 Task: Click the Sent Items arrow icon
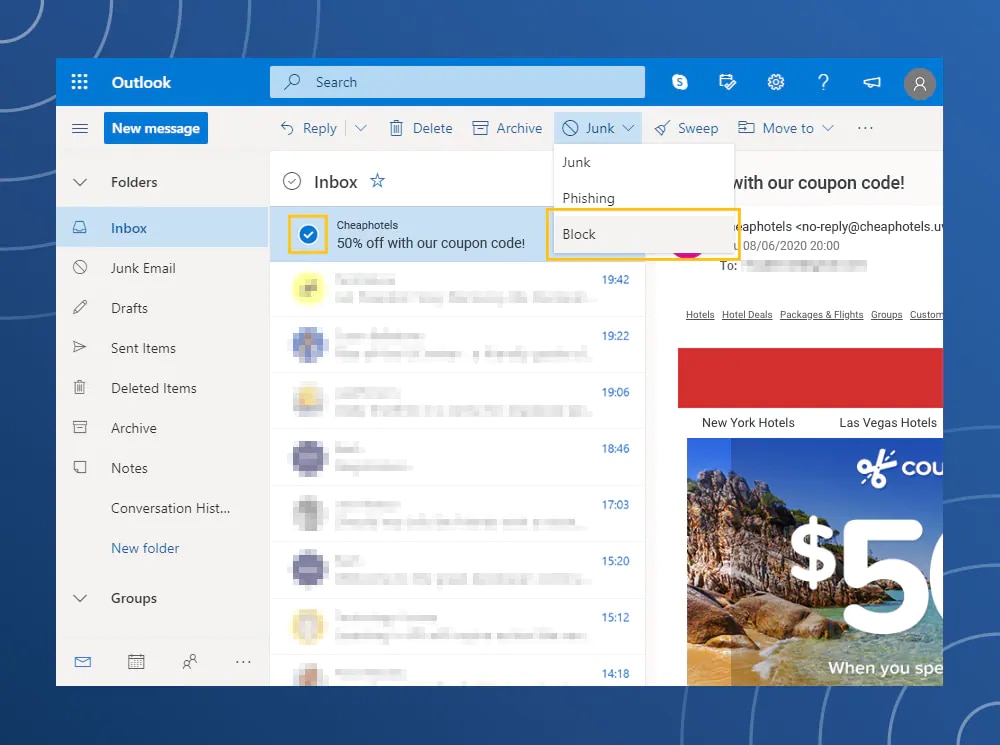coord(80,347)
